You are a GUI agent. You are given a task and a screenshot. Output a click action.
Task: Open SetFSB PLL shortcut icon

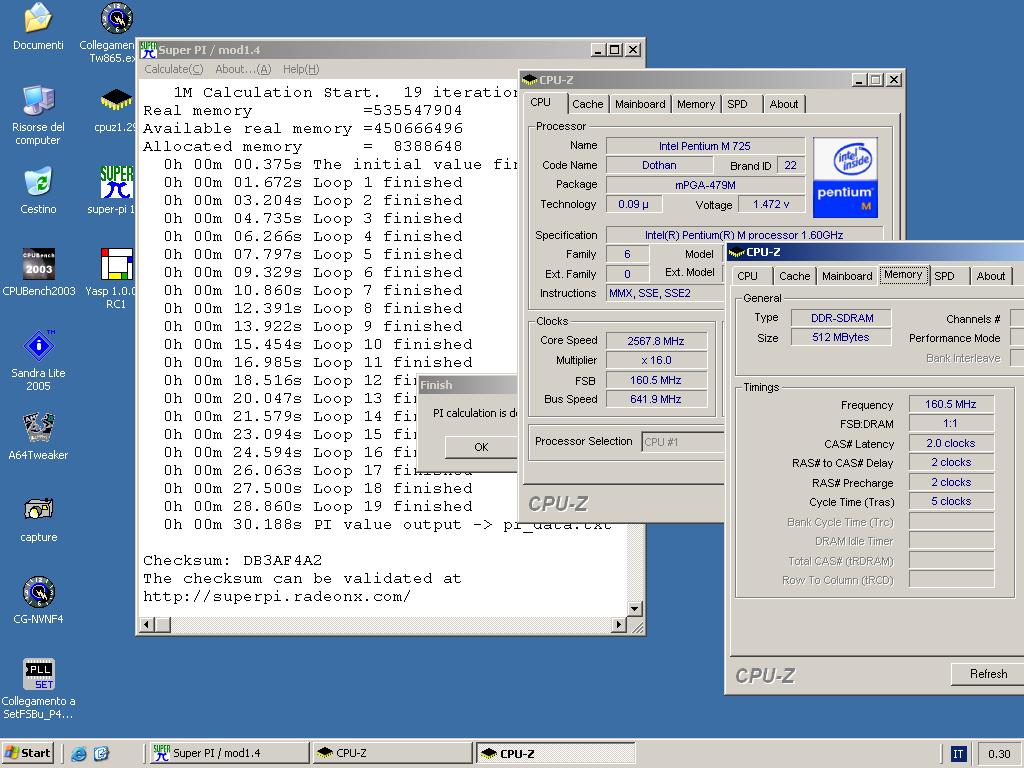39,674
